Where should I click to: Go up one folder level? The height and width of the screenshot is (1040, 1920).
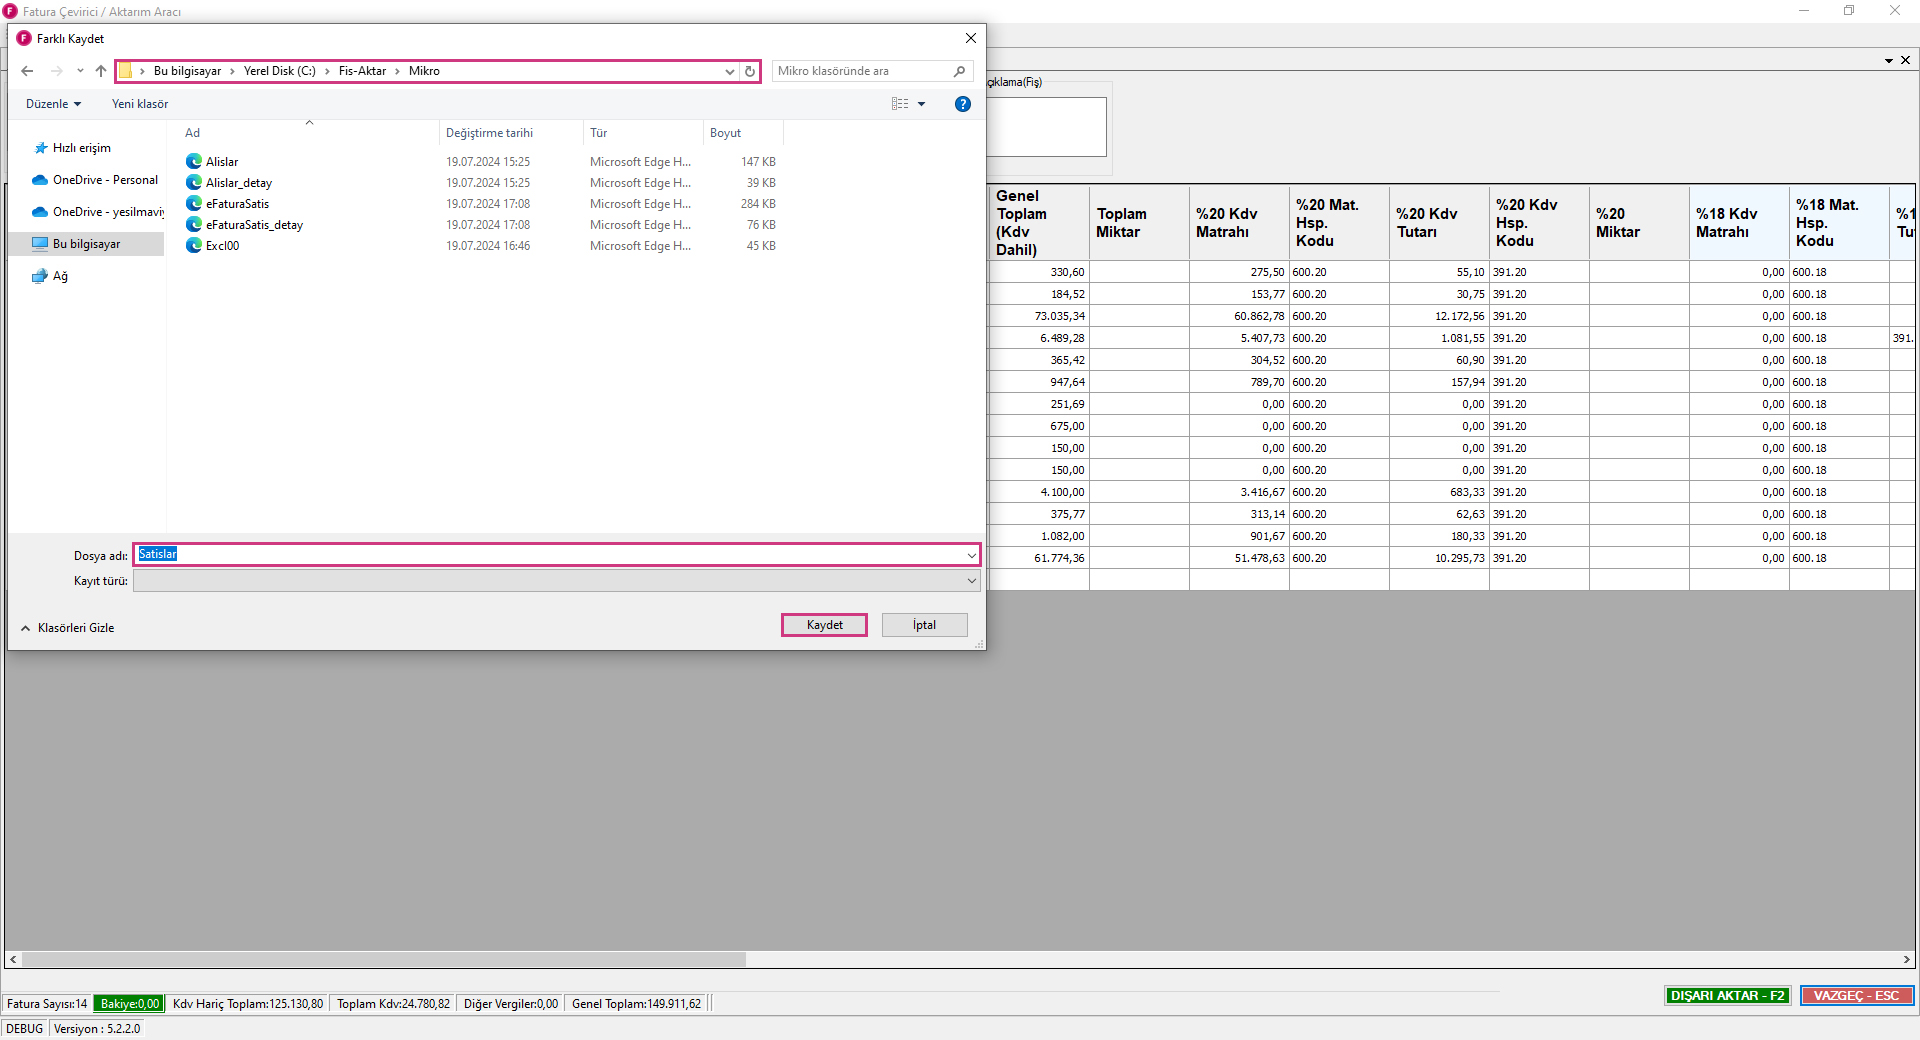(x=101, y=71)
